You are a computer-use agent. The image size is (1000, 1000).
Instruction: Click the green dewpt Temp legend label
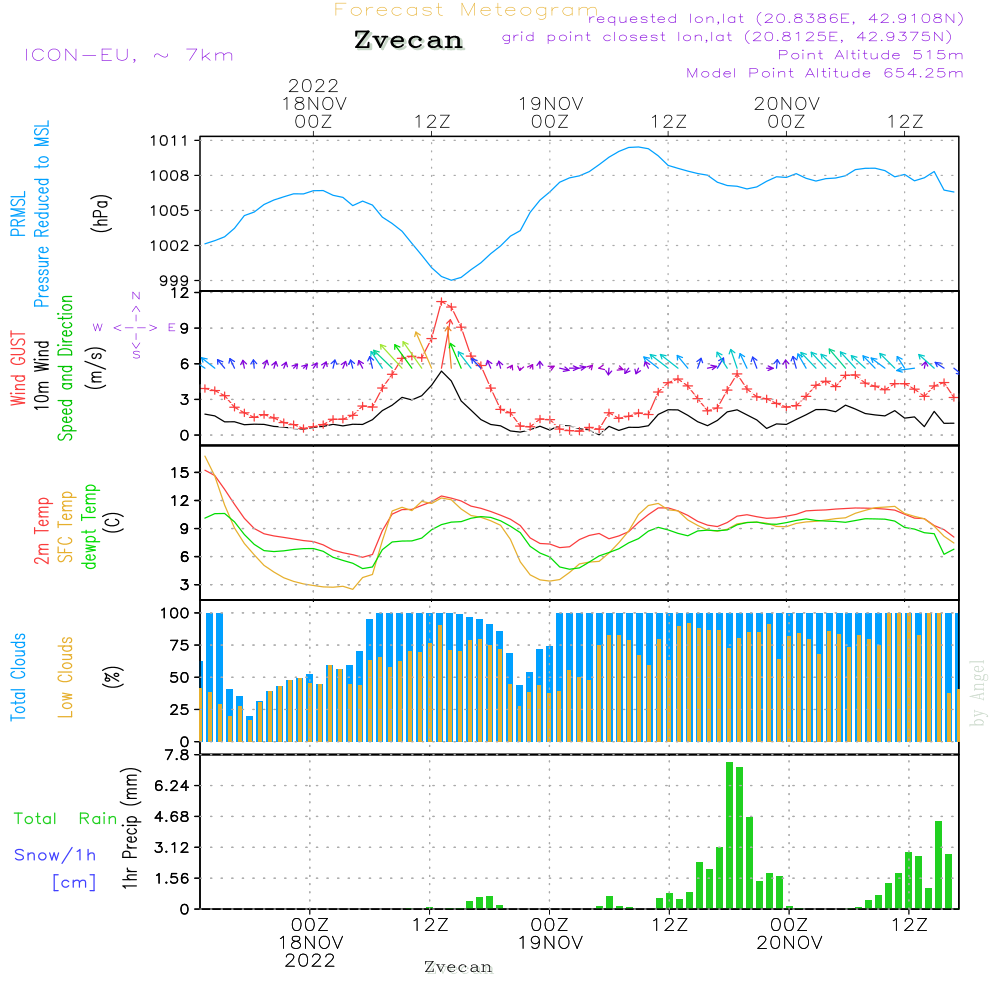pyautogui.click(x=90, y=528)
